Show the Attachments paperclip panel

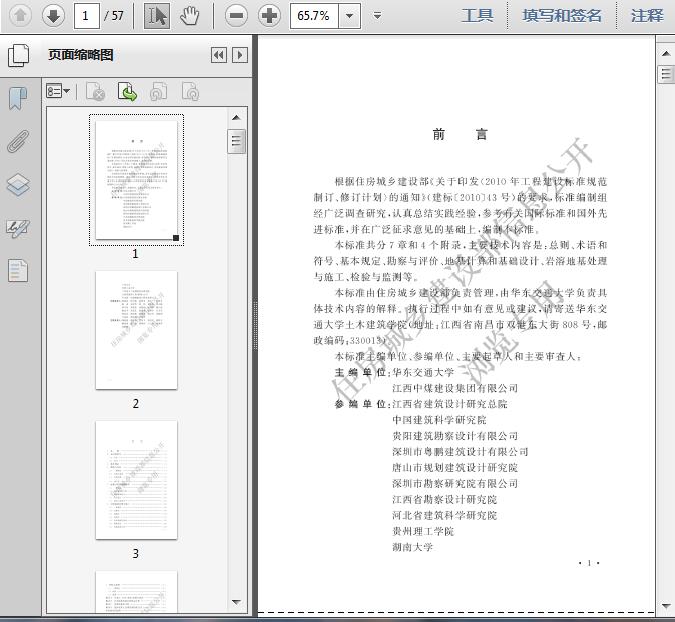point(18,141)
